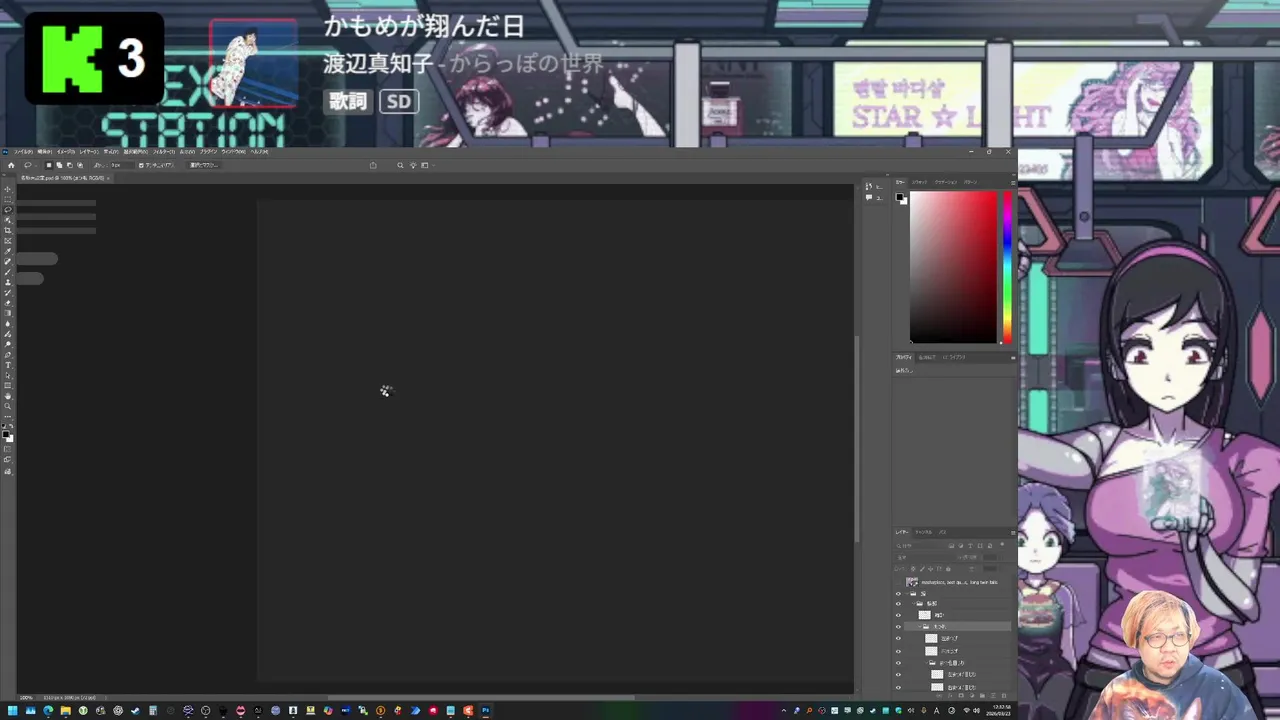This screenshot has width=1280, height=720.
Task: Select the Crop tool
Action: (x=8, y=231)
